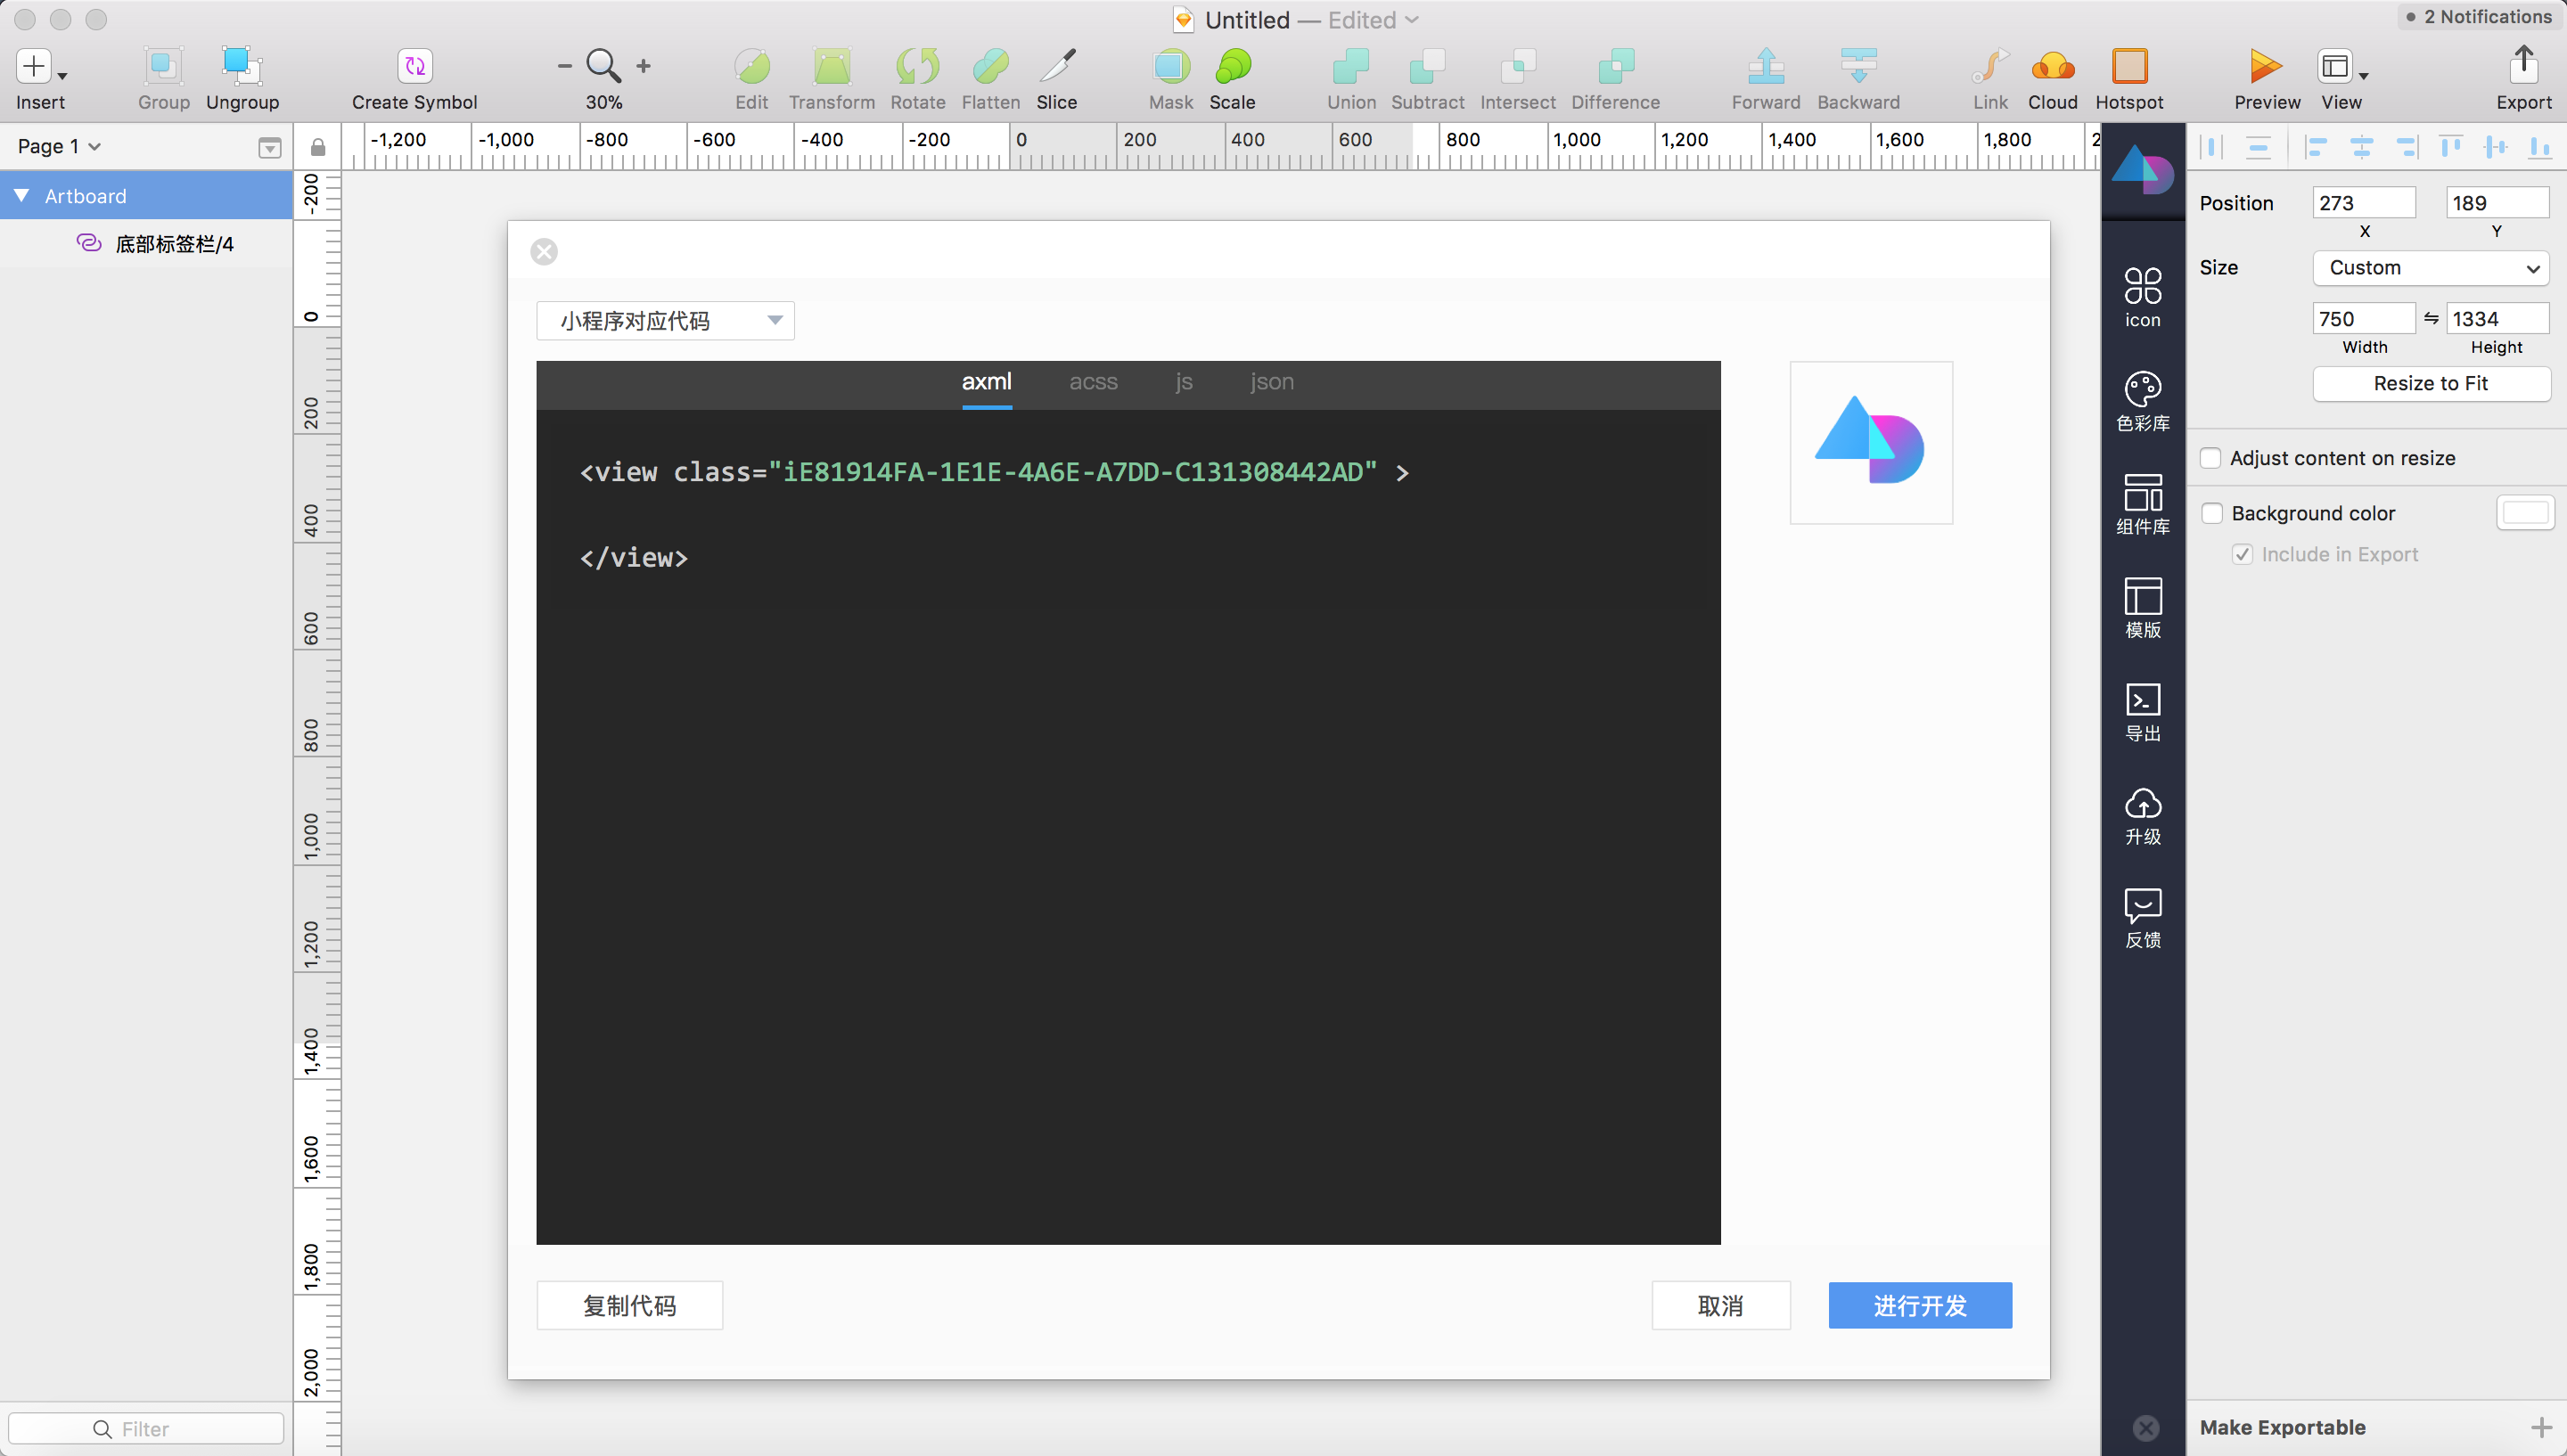The height and width of the screenshot is (1456, 2567).
Task: Open the 反馈 feedback icon
Action: pos(2142,917)
